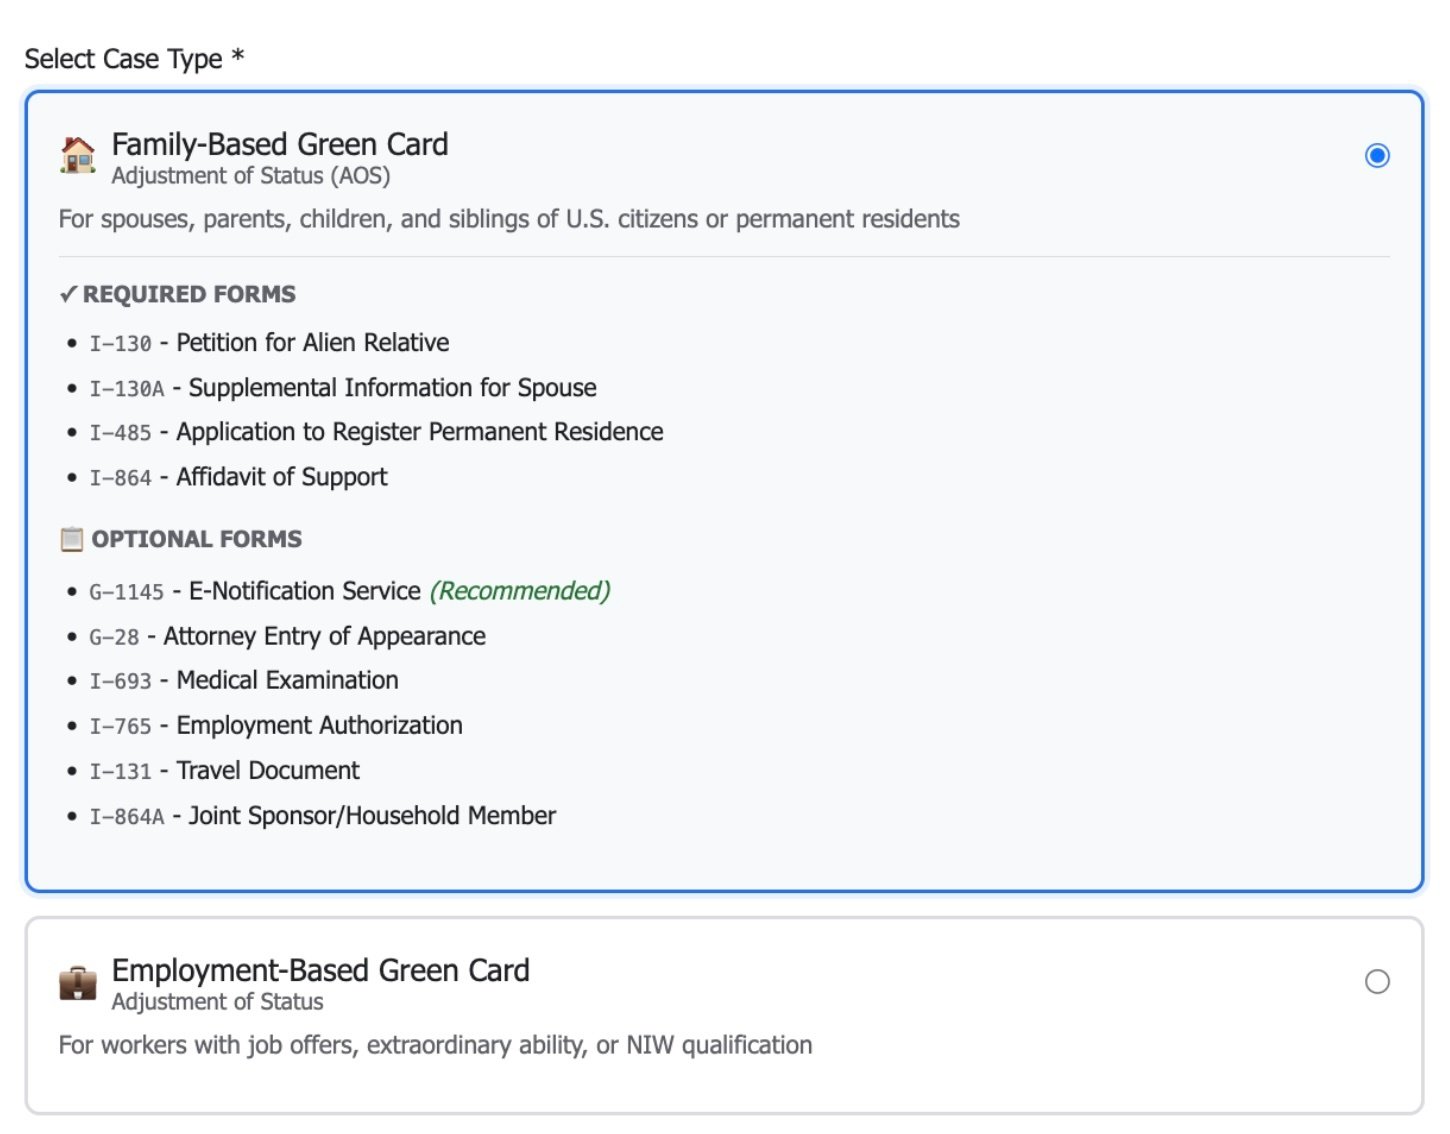
Task: Click the clipboard icon next to OPTIONAL FORMS
Action: point(69,538)
